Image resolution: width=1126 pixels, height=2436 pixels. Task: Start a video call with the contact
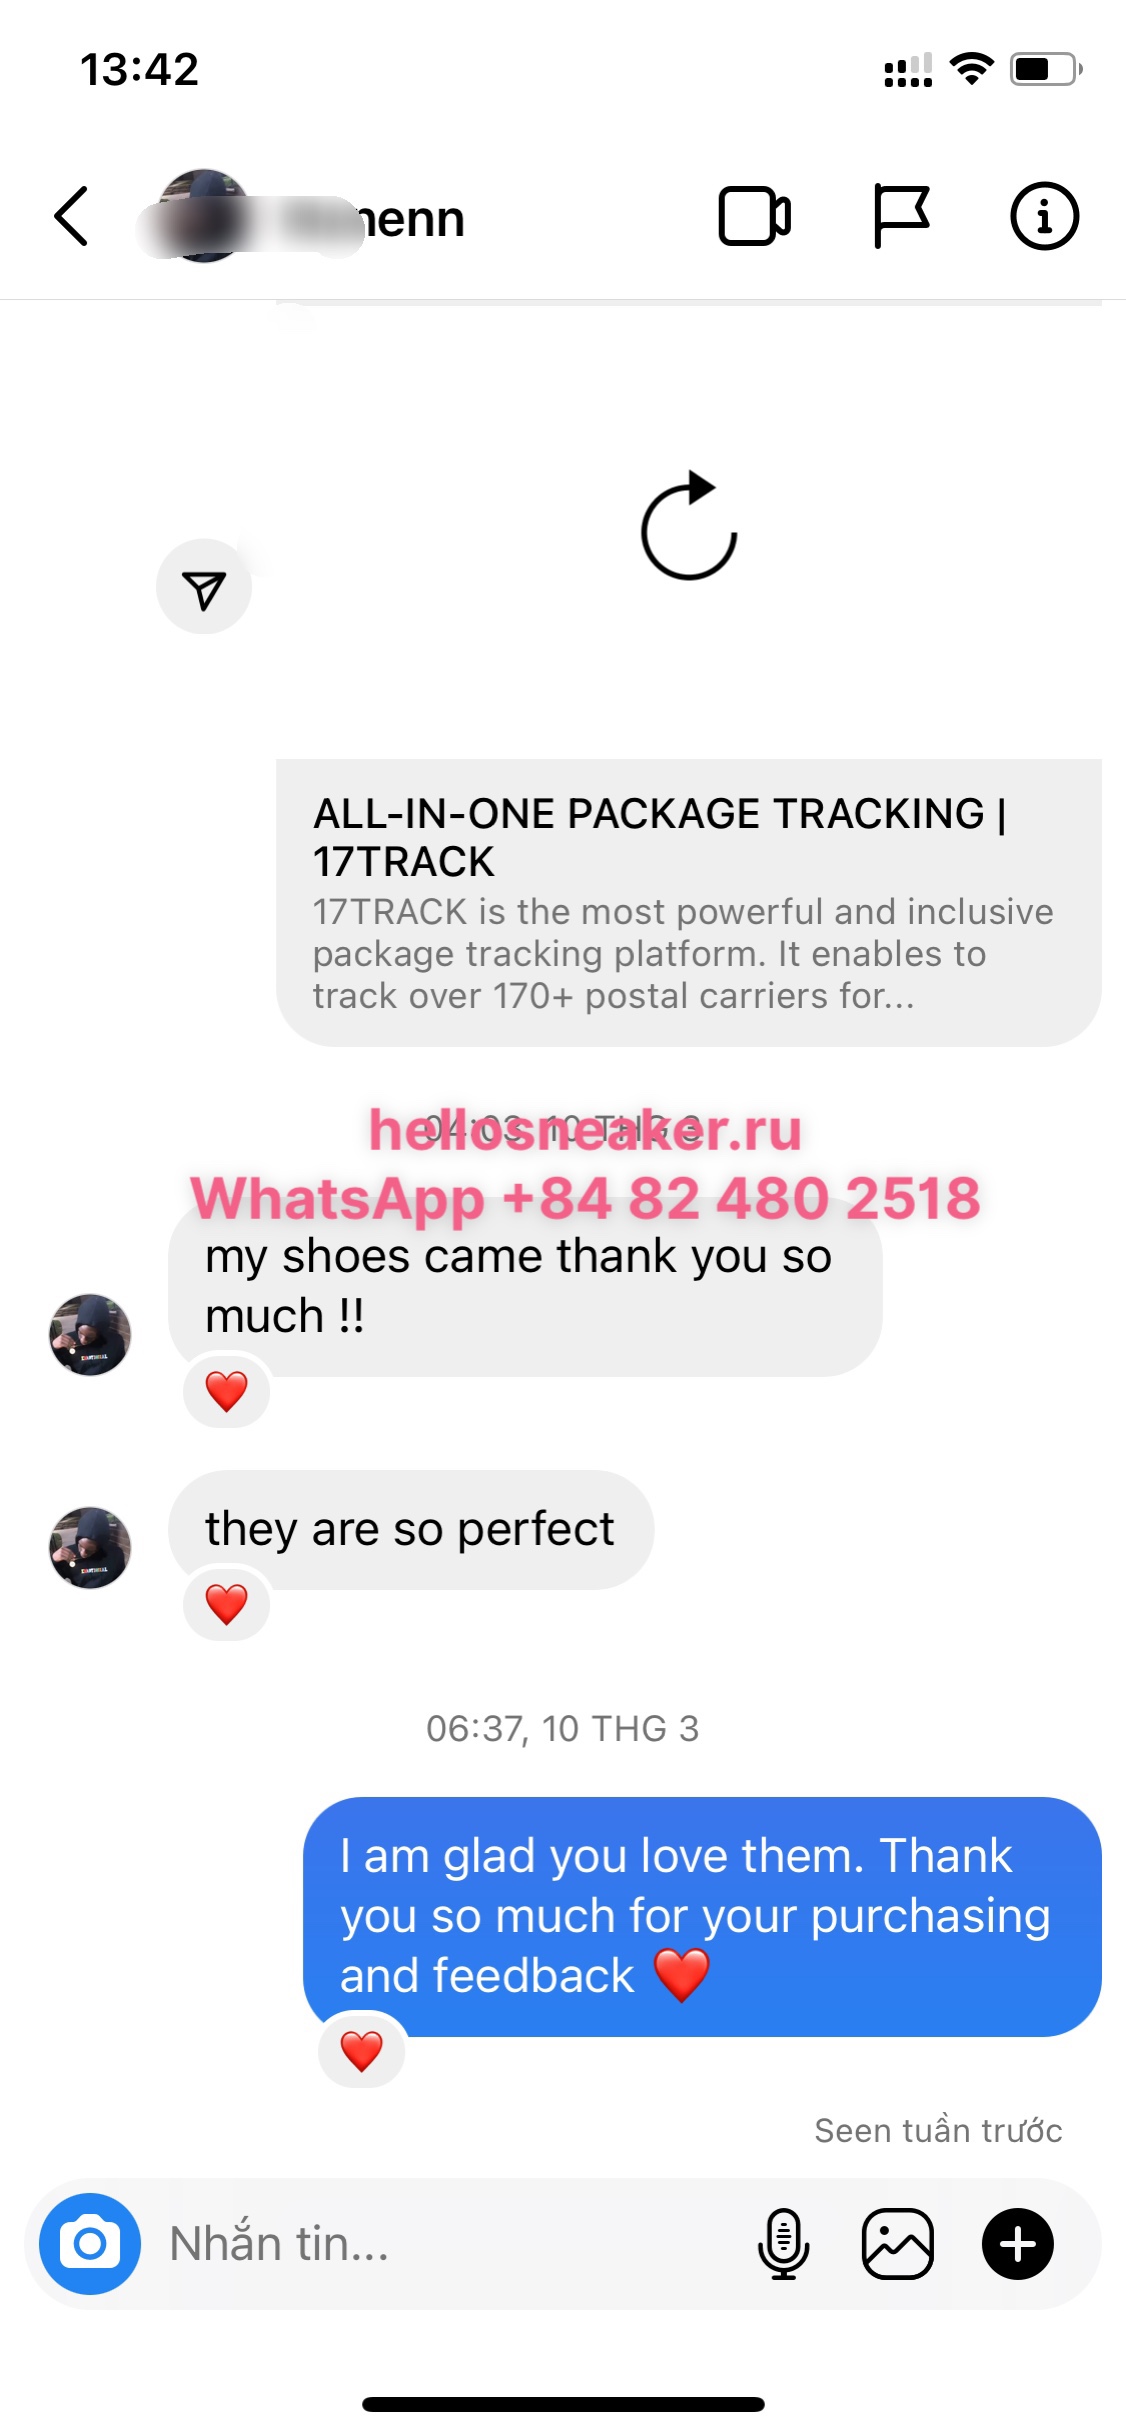click(x=755, y=216)
